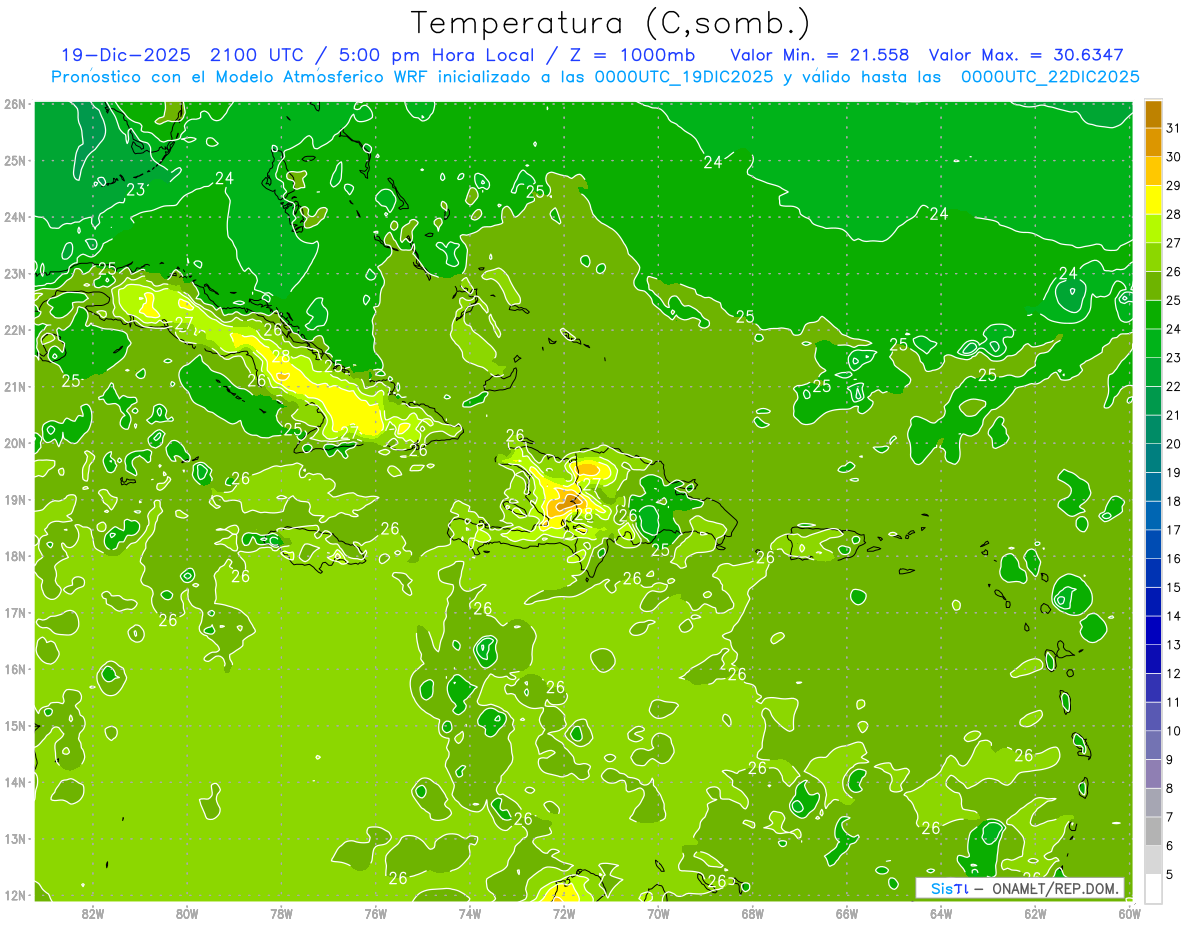Select the '0000UTC_19DIC2025' initialization timestamp
This screenshot has height=927, width=1200.
[684, 77]
